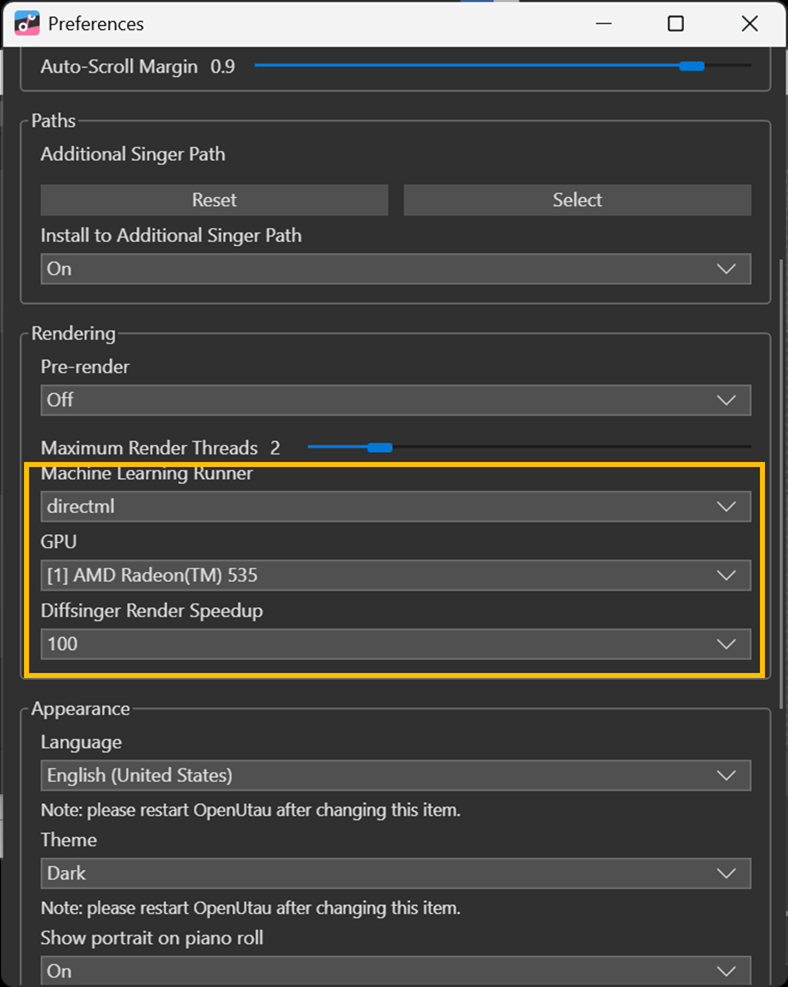Click the Auto-Scroll Margin slider handle
This screenshot has width=788, height=987.
tap(692, 66)
